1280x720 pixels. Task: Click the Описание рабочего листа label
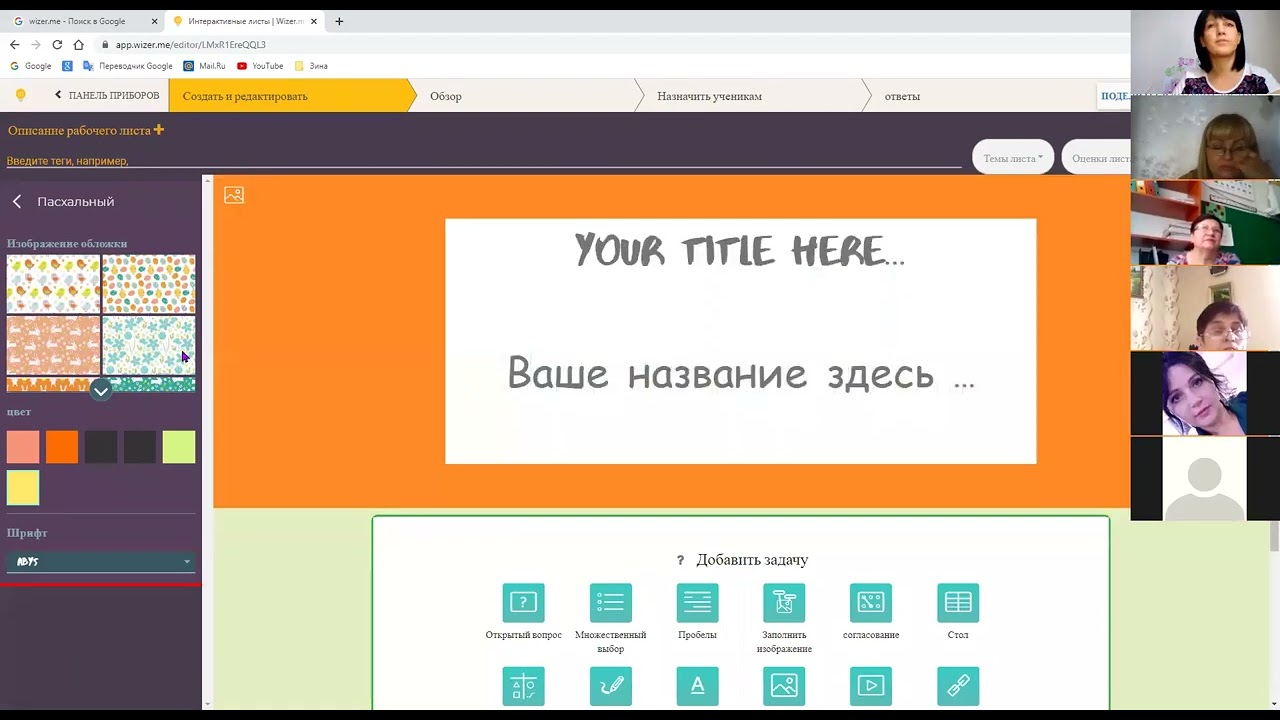tap(79, 130)
